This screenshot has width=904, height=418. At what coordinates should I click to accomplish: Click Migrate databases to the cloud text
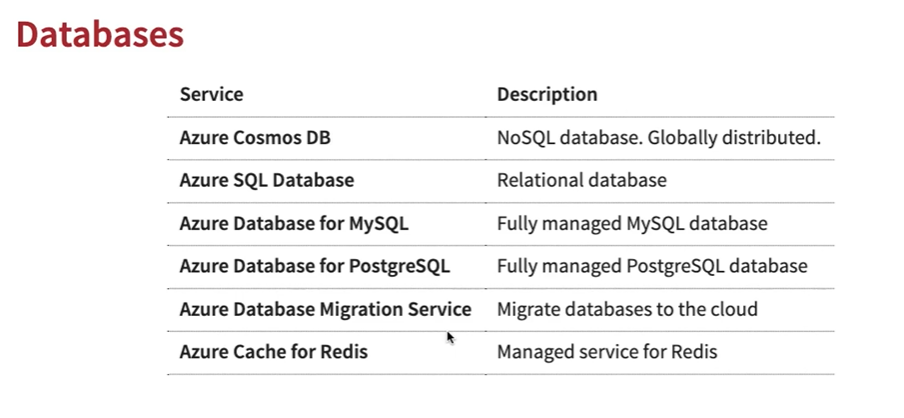click(627, 309)
